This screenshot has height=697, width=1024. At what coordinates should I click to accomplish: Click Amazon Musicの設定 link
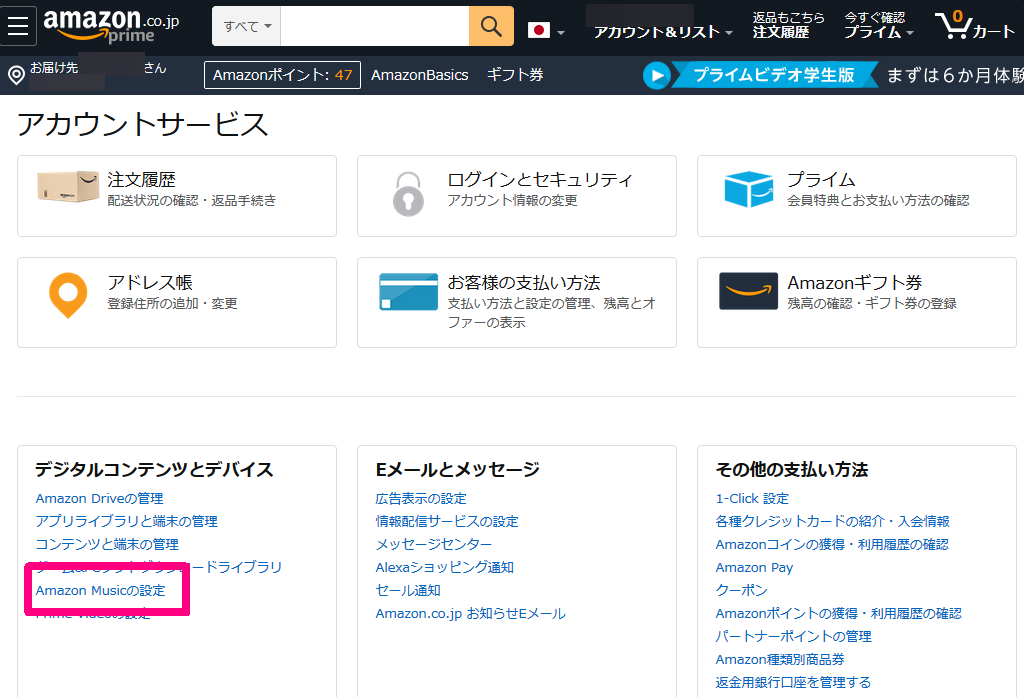pos(101,591)
